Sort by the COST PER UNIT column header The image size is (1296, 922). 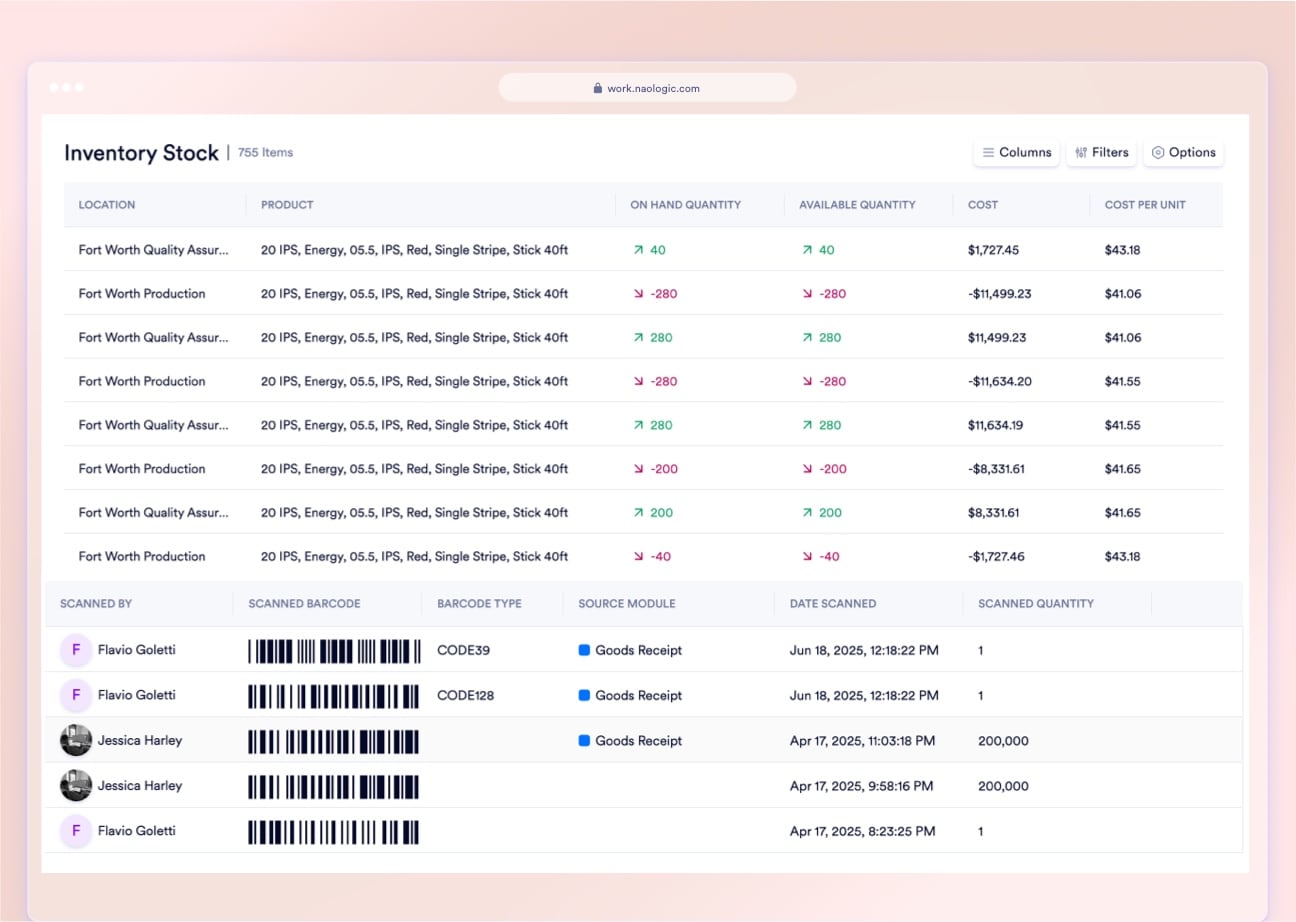[1145, 204]
